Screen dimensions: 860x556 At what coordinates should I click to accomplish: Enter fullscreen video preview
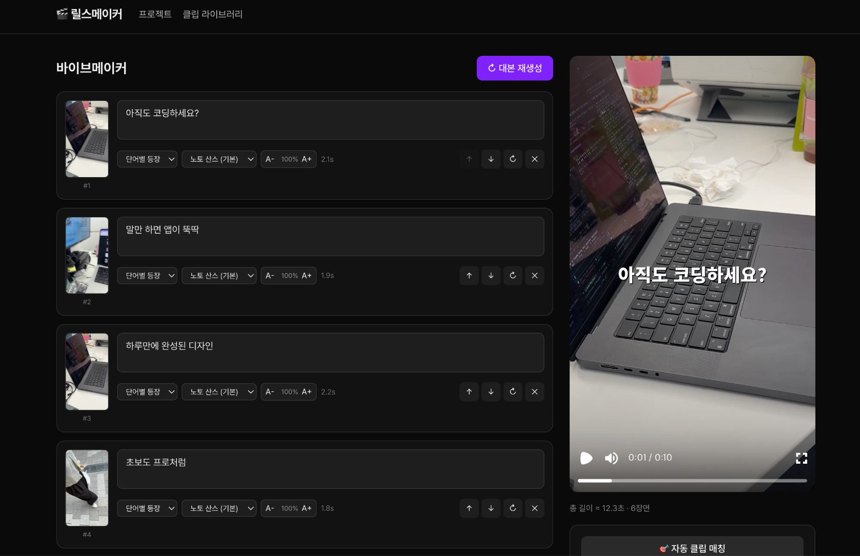click(801, 458)
